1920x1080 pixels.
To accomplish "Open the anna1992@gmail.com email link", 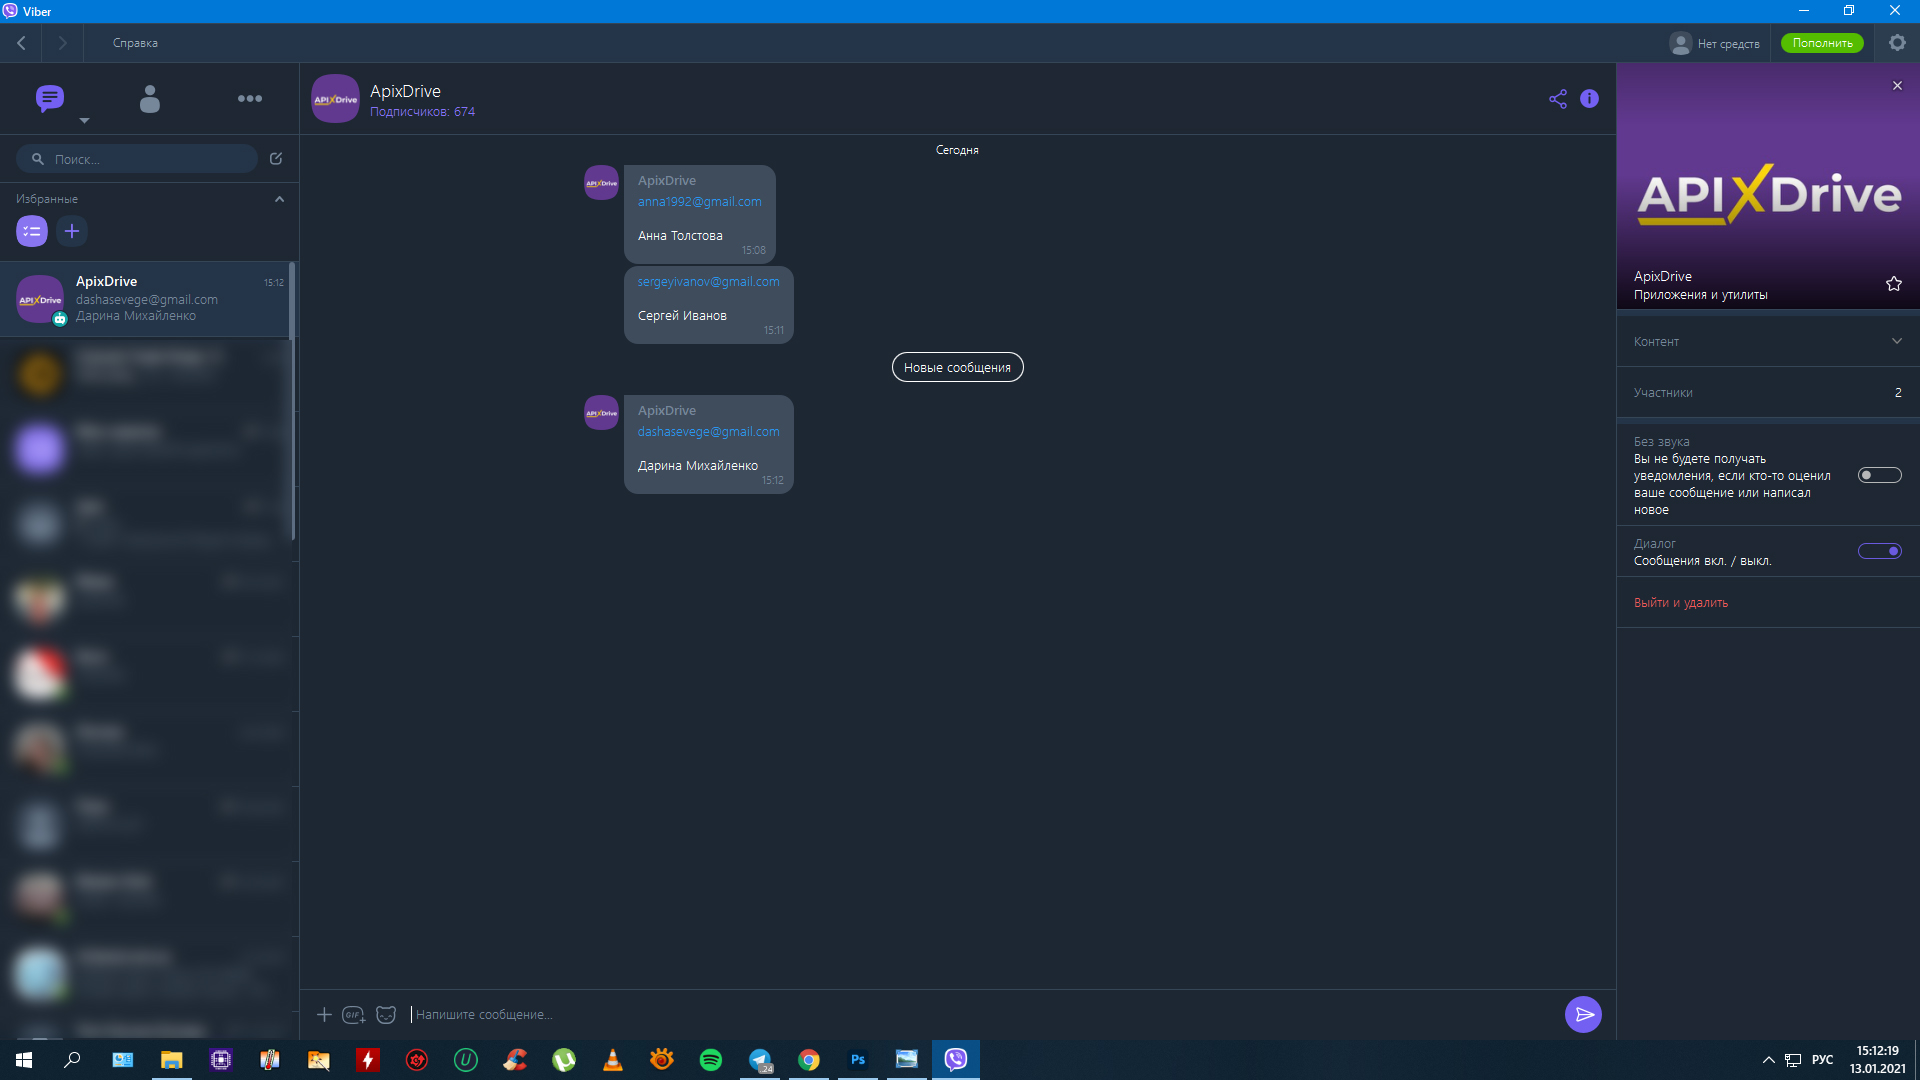I will (699, 201).
